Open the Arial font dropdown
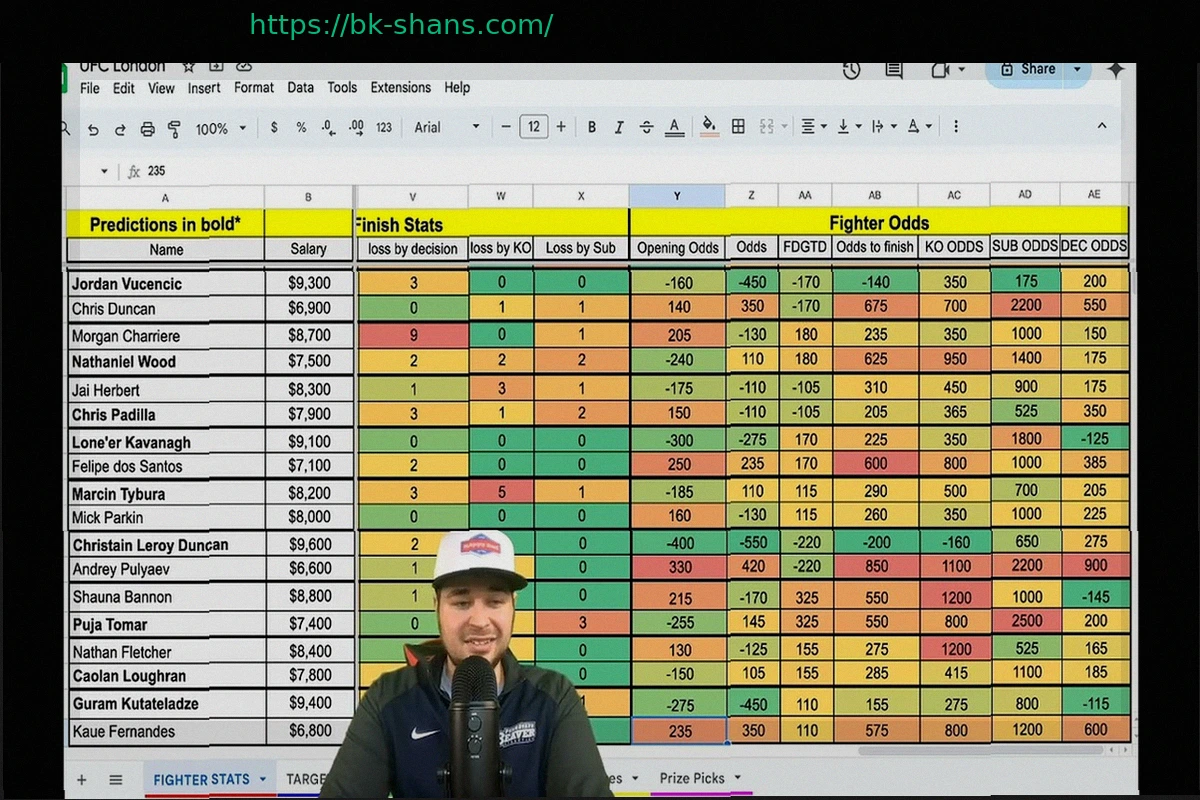Viewport: 1200px width, 800px height. coord(447,127)
